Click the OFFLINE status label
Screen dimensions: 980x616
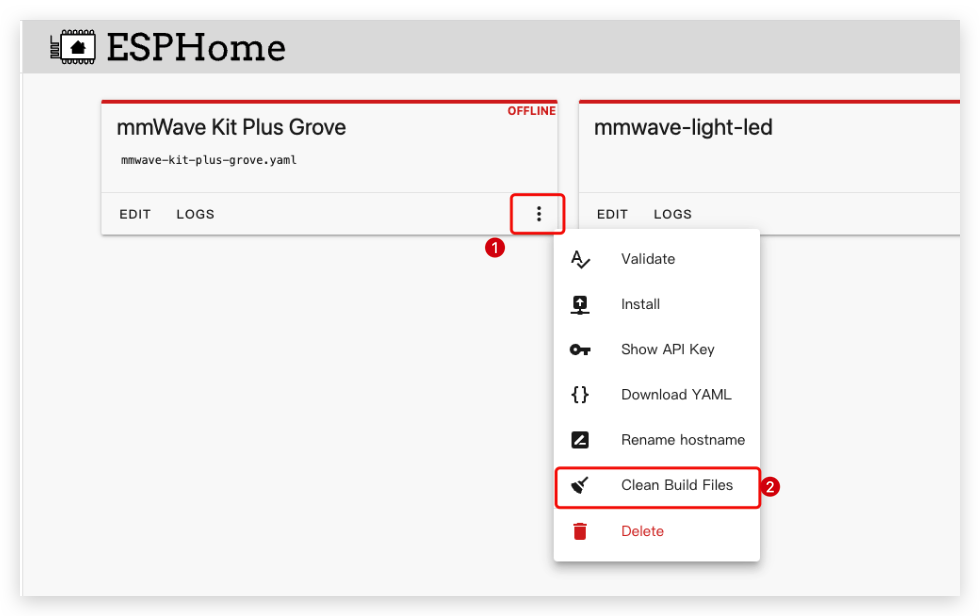(531, 111)
